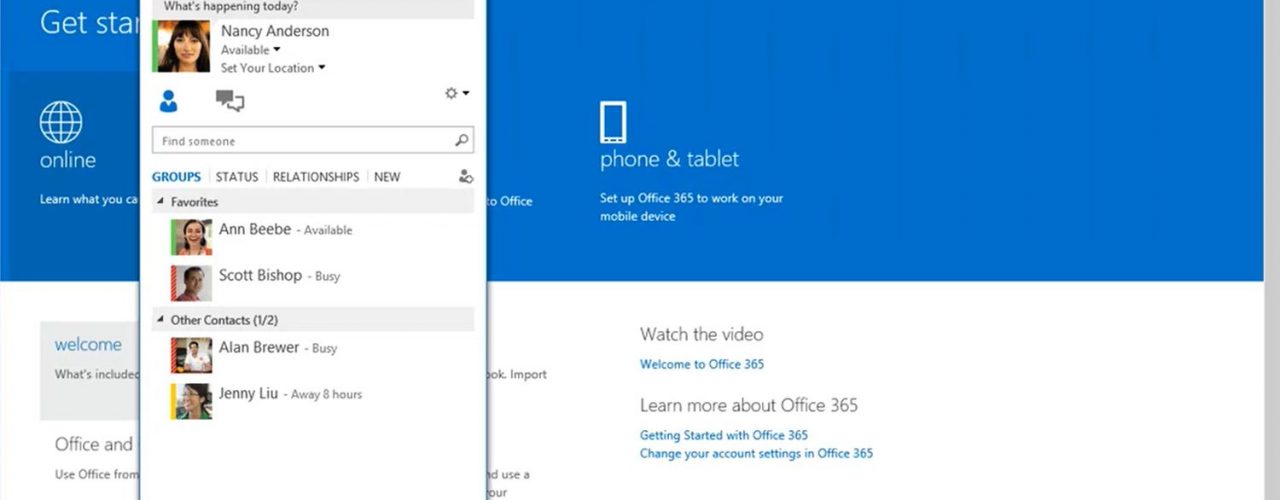Screen dimensions: 1280x500
Task: Open the options gear icon in Lync
Action: point(451,93)
